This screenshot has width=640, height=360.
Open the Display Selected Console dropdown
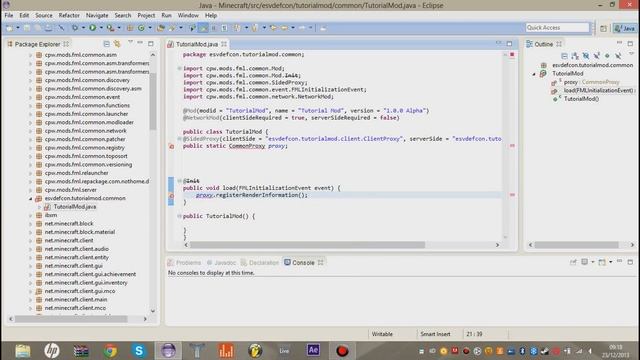[593, 262]
